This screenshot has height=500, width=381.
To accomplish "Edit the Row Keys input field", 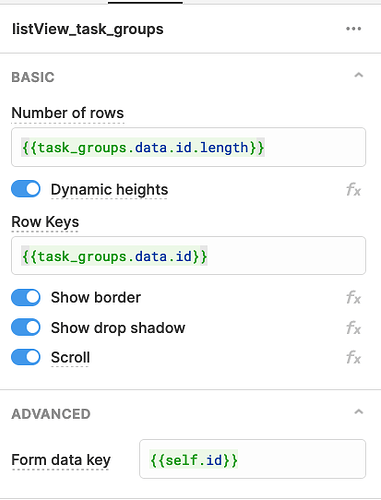I will (188, 256).
